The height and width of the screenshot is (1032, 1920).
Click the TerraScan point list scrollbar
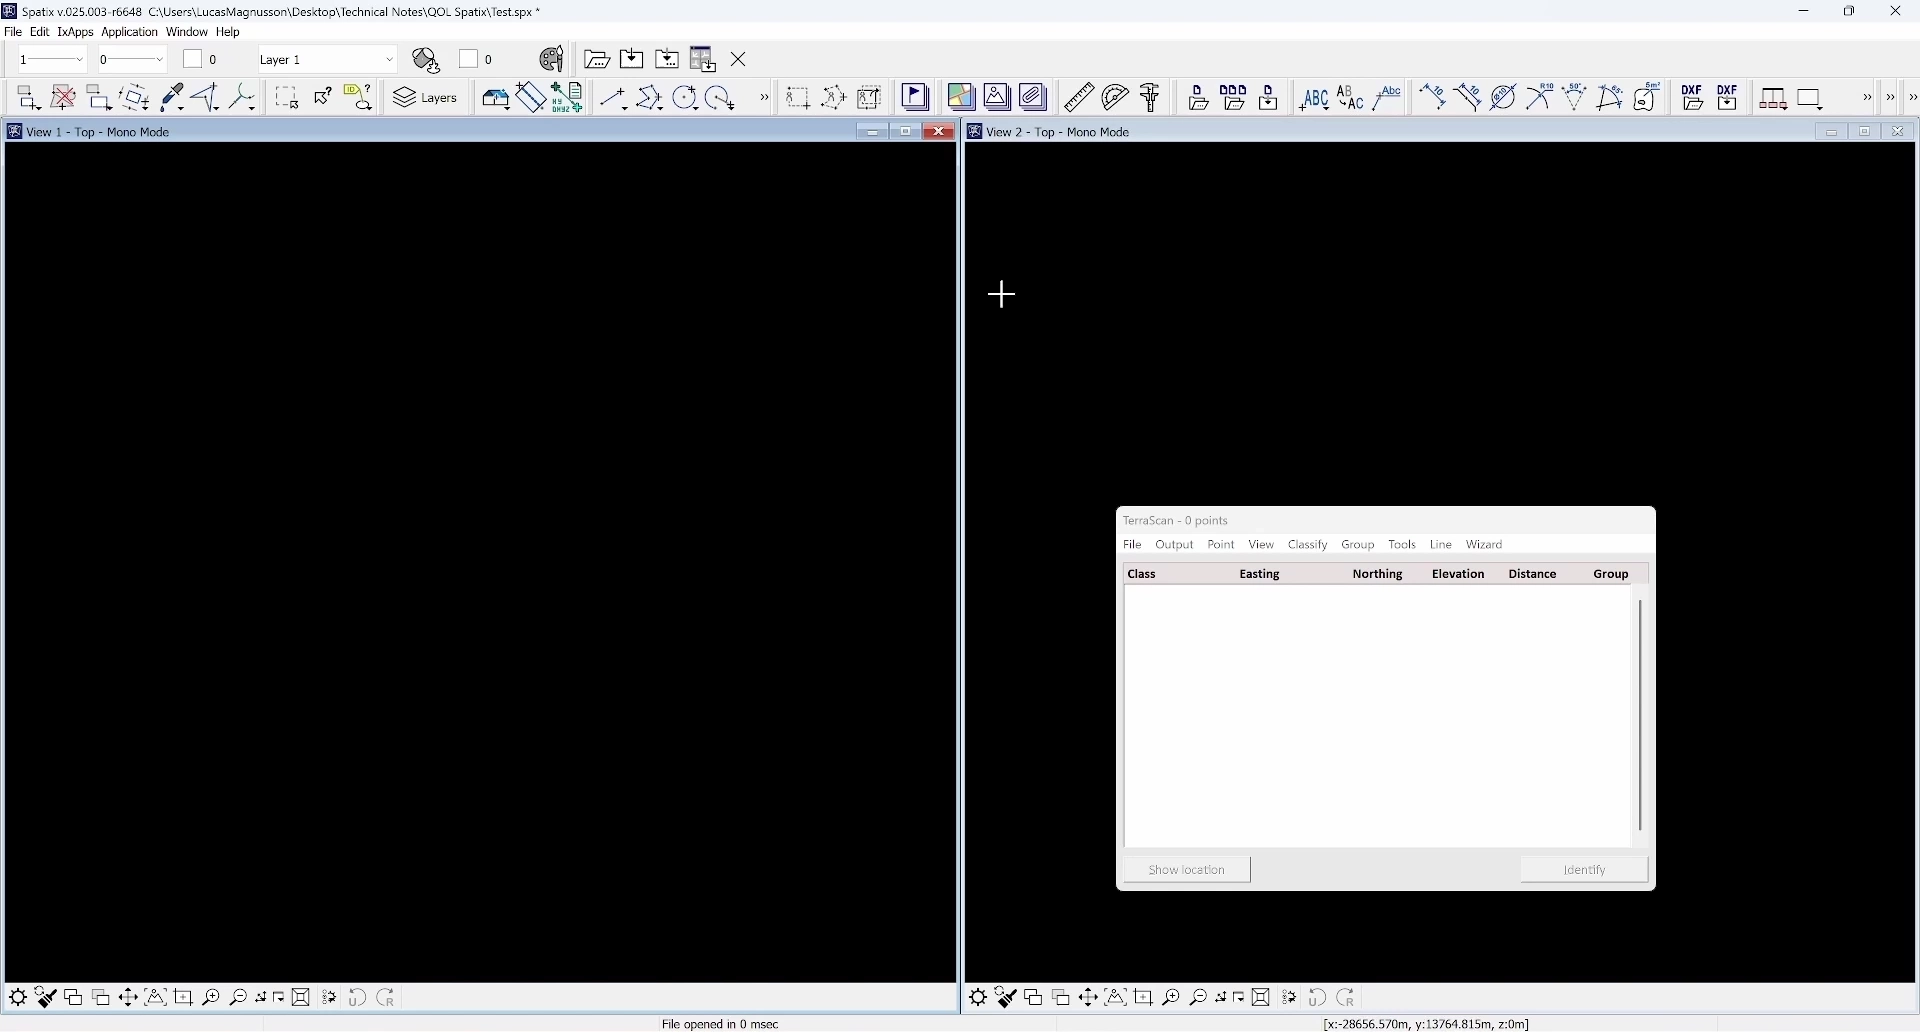(1641, 716)
